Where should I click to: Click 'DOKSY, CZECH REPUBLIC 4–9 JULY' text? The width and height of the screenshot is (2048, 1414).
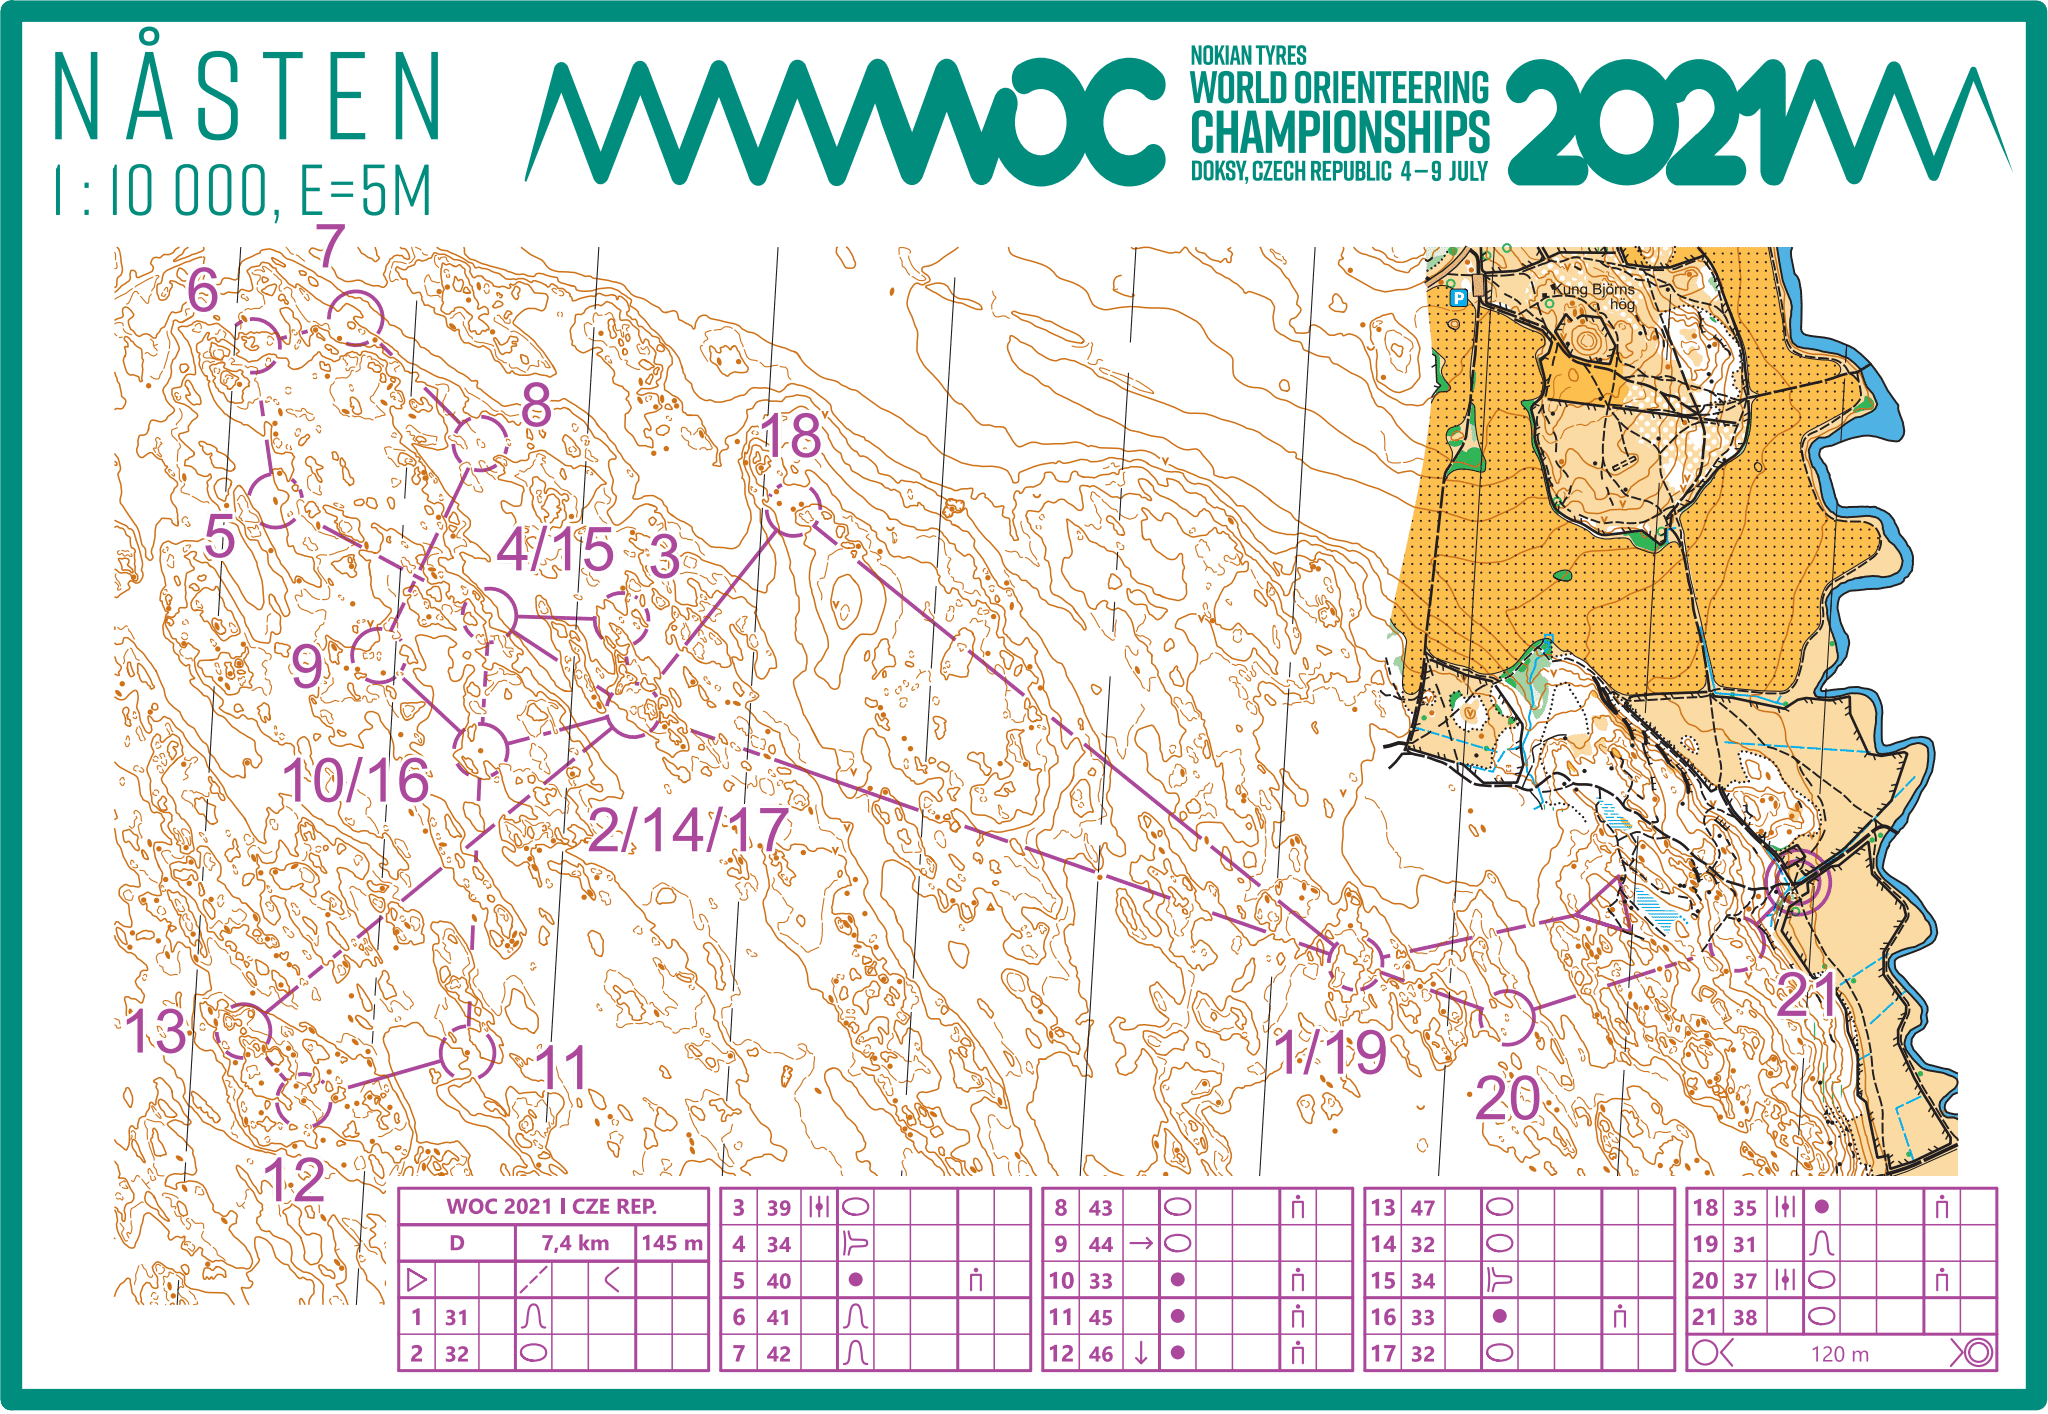[x=1340, y=171]
